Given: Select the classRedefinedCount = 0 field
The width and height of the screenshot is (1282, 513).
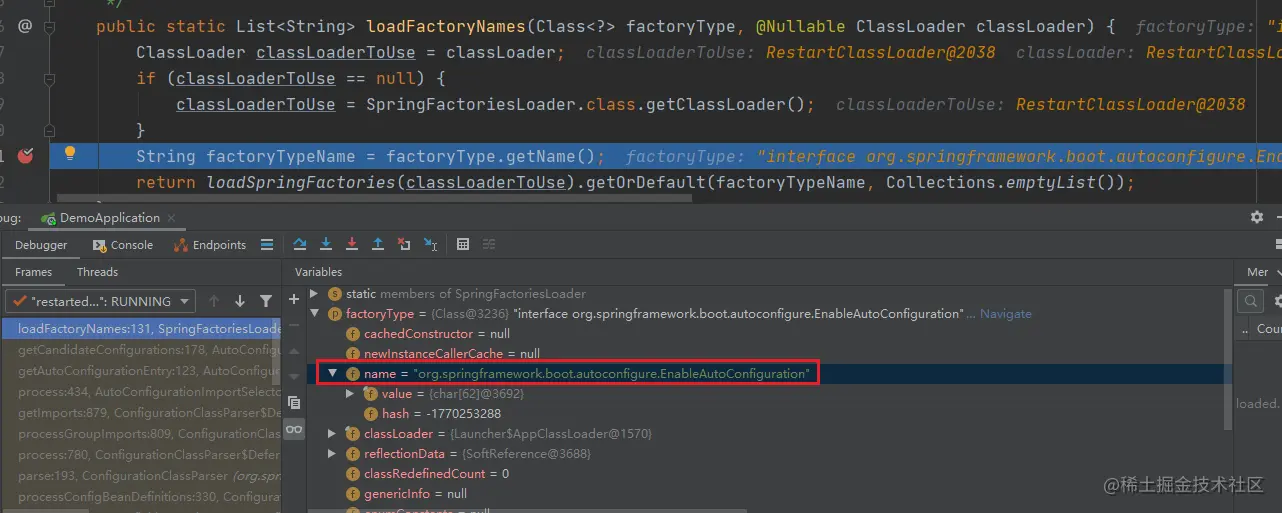Looking at the screenshot, I should pos(437,474).
